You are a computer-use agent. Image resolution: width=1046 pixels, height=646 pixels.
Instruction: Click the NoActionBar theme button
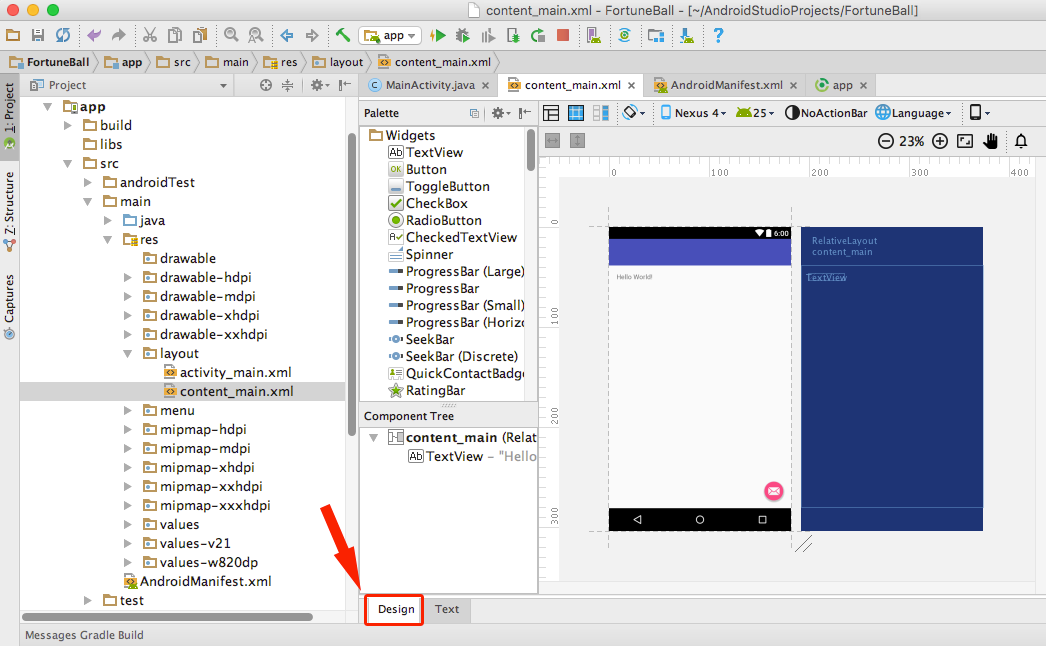click(x=826, y=113)
